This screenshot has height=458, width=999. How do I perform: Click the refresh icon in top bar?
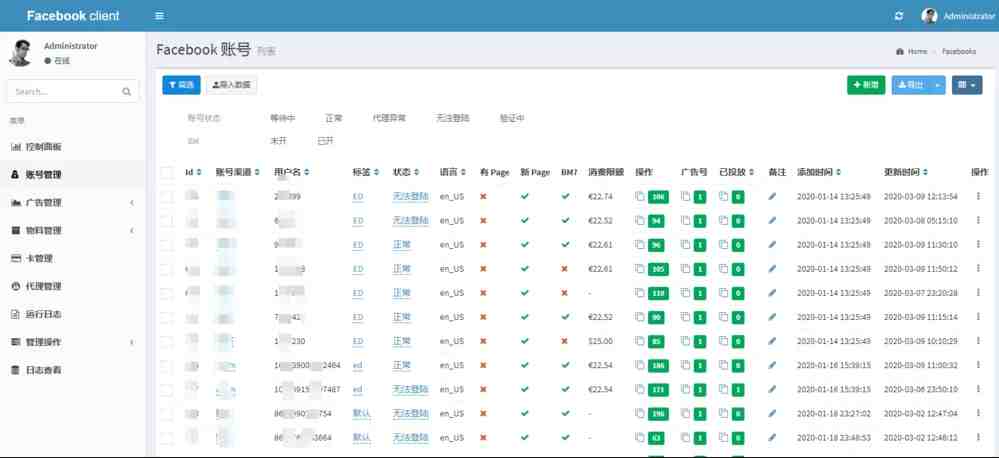pyautogui.click(x=898, y=16)
